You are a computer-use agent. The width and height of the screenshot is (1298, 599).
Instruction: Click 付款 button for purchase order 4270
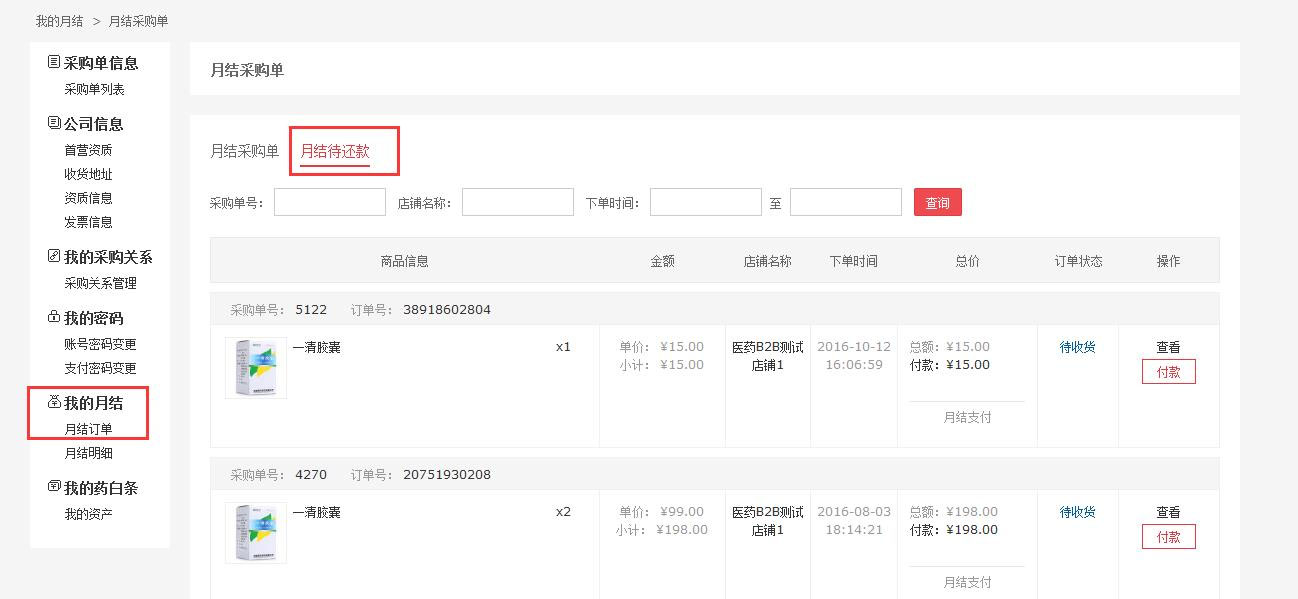click(1168, 537)
